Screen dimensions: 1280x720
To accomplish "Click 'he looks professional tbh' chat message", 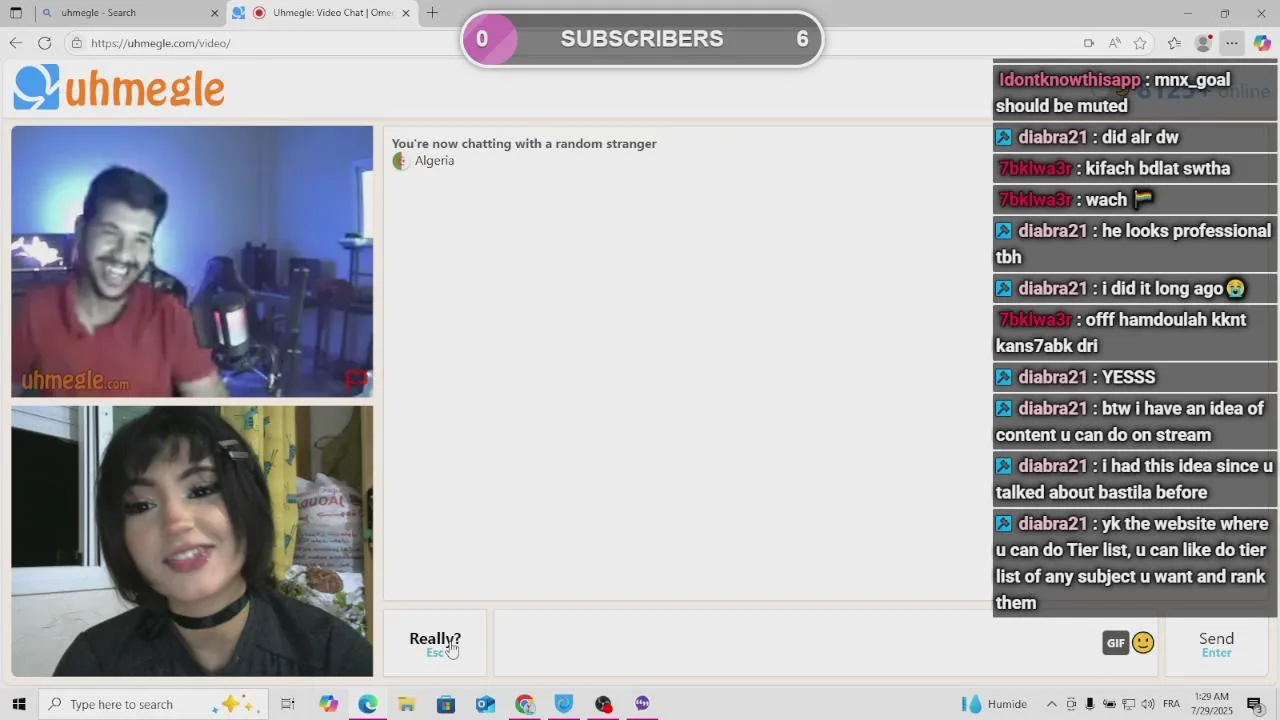I will (x=1134, y=244).
